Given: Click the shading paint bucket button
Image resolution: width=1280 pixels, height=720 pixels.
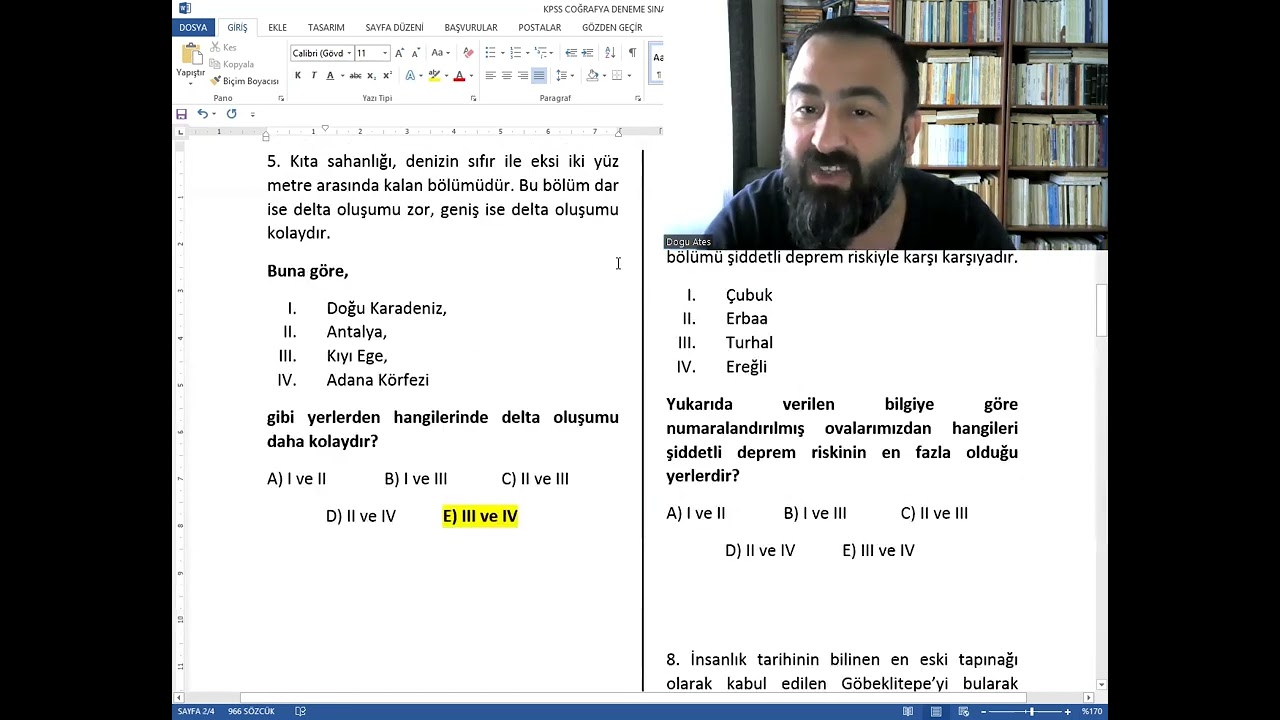Looking at the screenshot, I should coord(592,76).
